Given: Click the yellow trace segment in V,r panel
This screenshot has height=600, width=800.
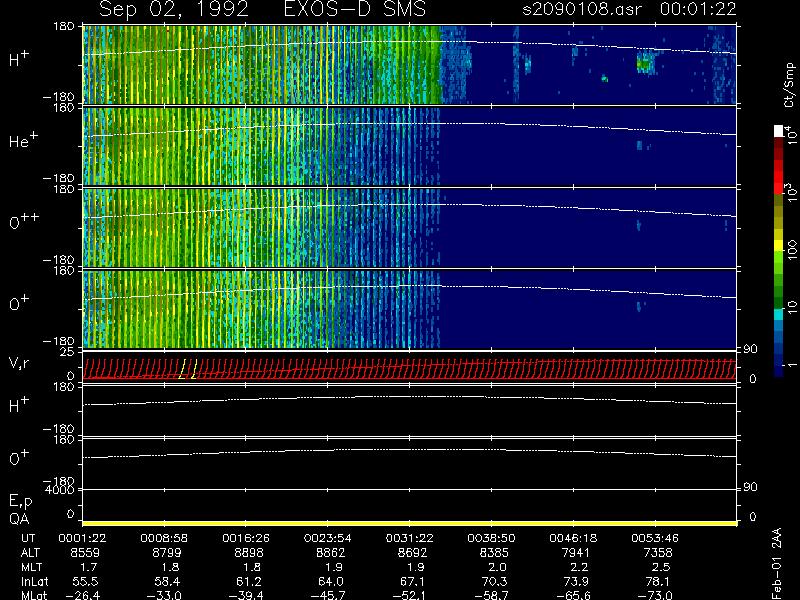Looking at the screenshot, I should tap(188, 369).
